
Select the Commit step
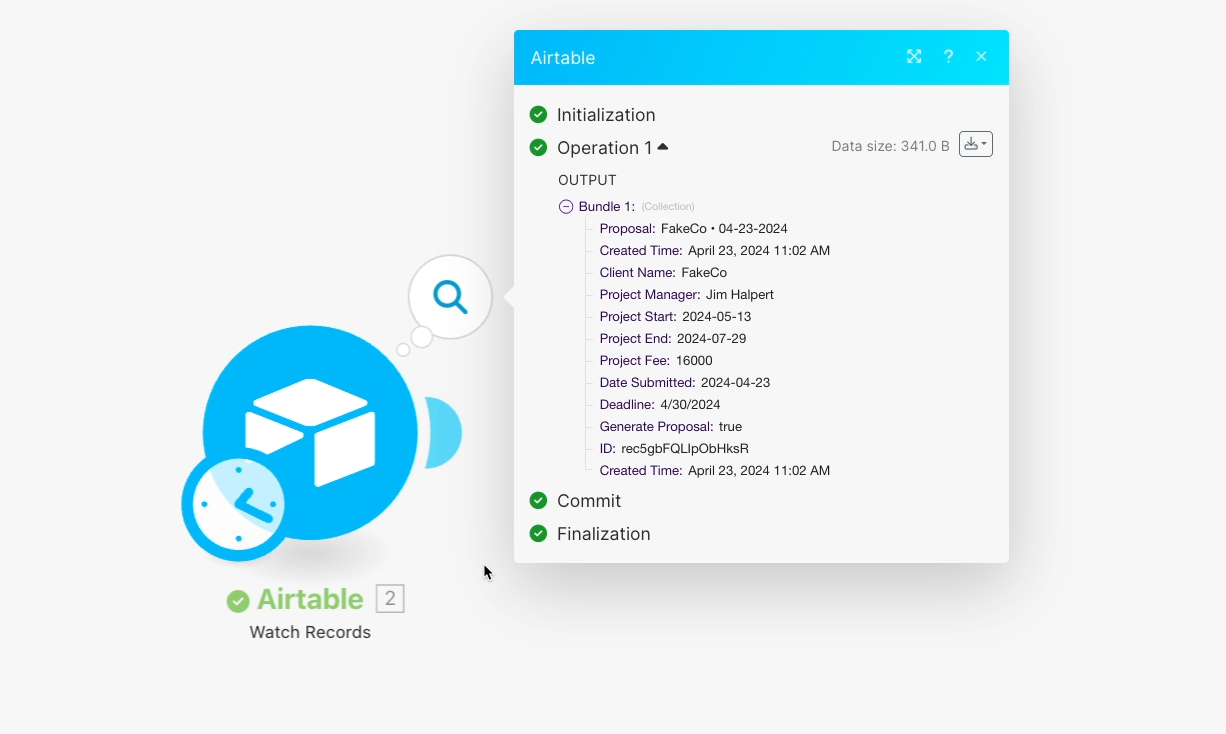[x=589, y=501]
